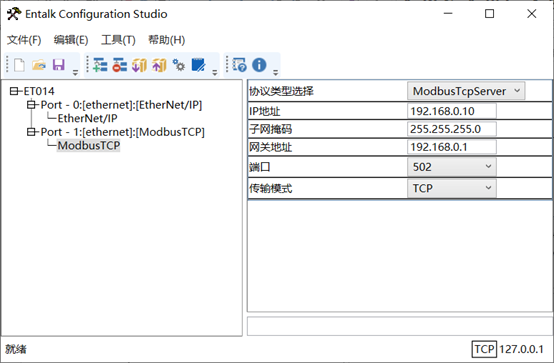Click the 网关地址 label
The width and height of the screenshot is (554, 363).
271,147
